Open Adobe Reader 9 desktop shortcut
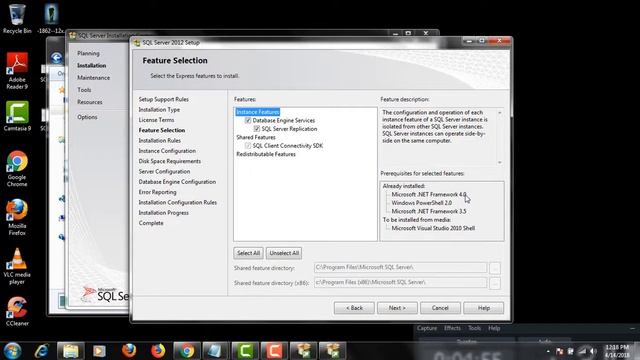Image resolution: width=640 pixels, height=360 pixels. [x=17, y=70]
